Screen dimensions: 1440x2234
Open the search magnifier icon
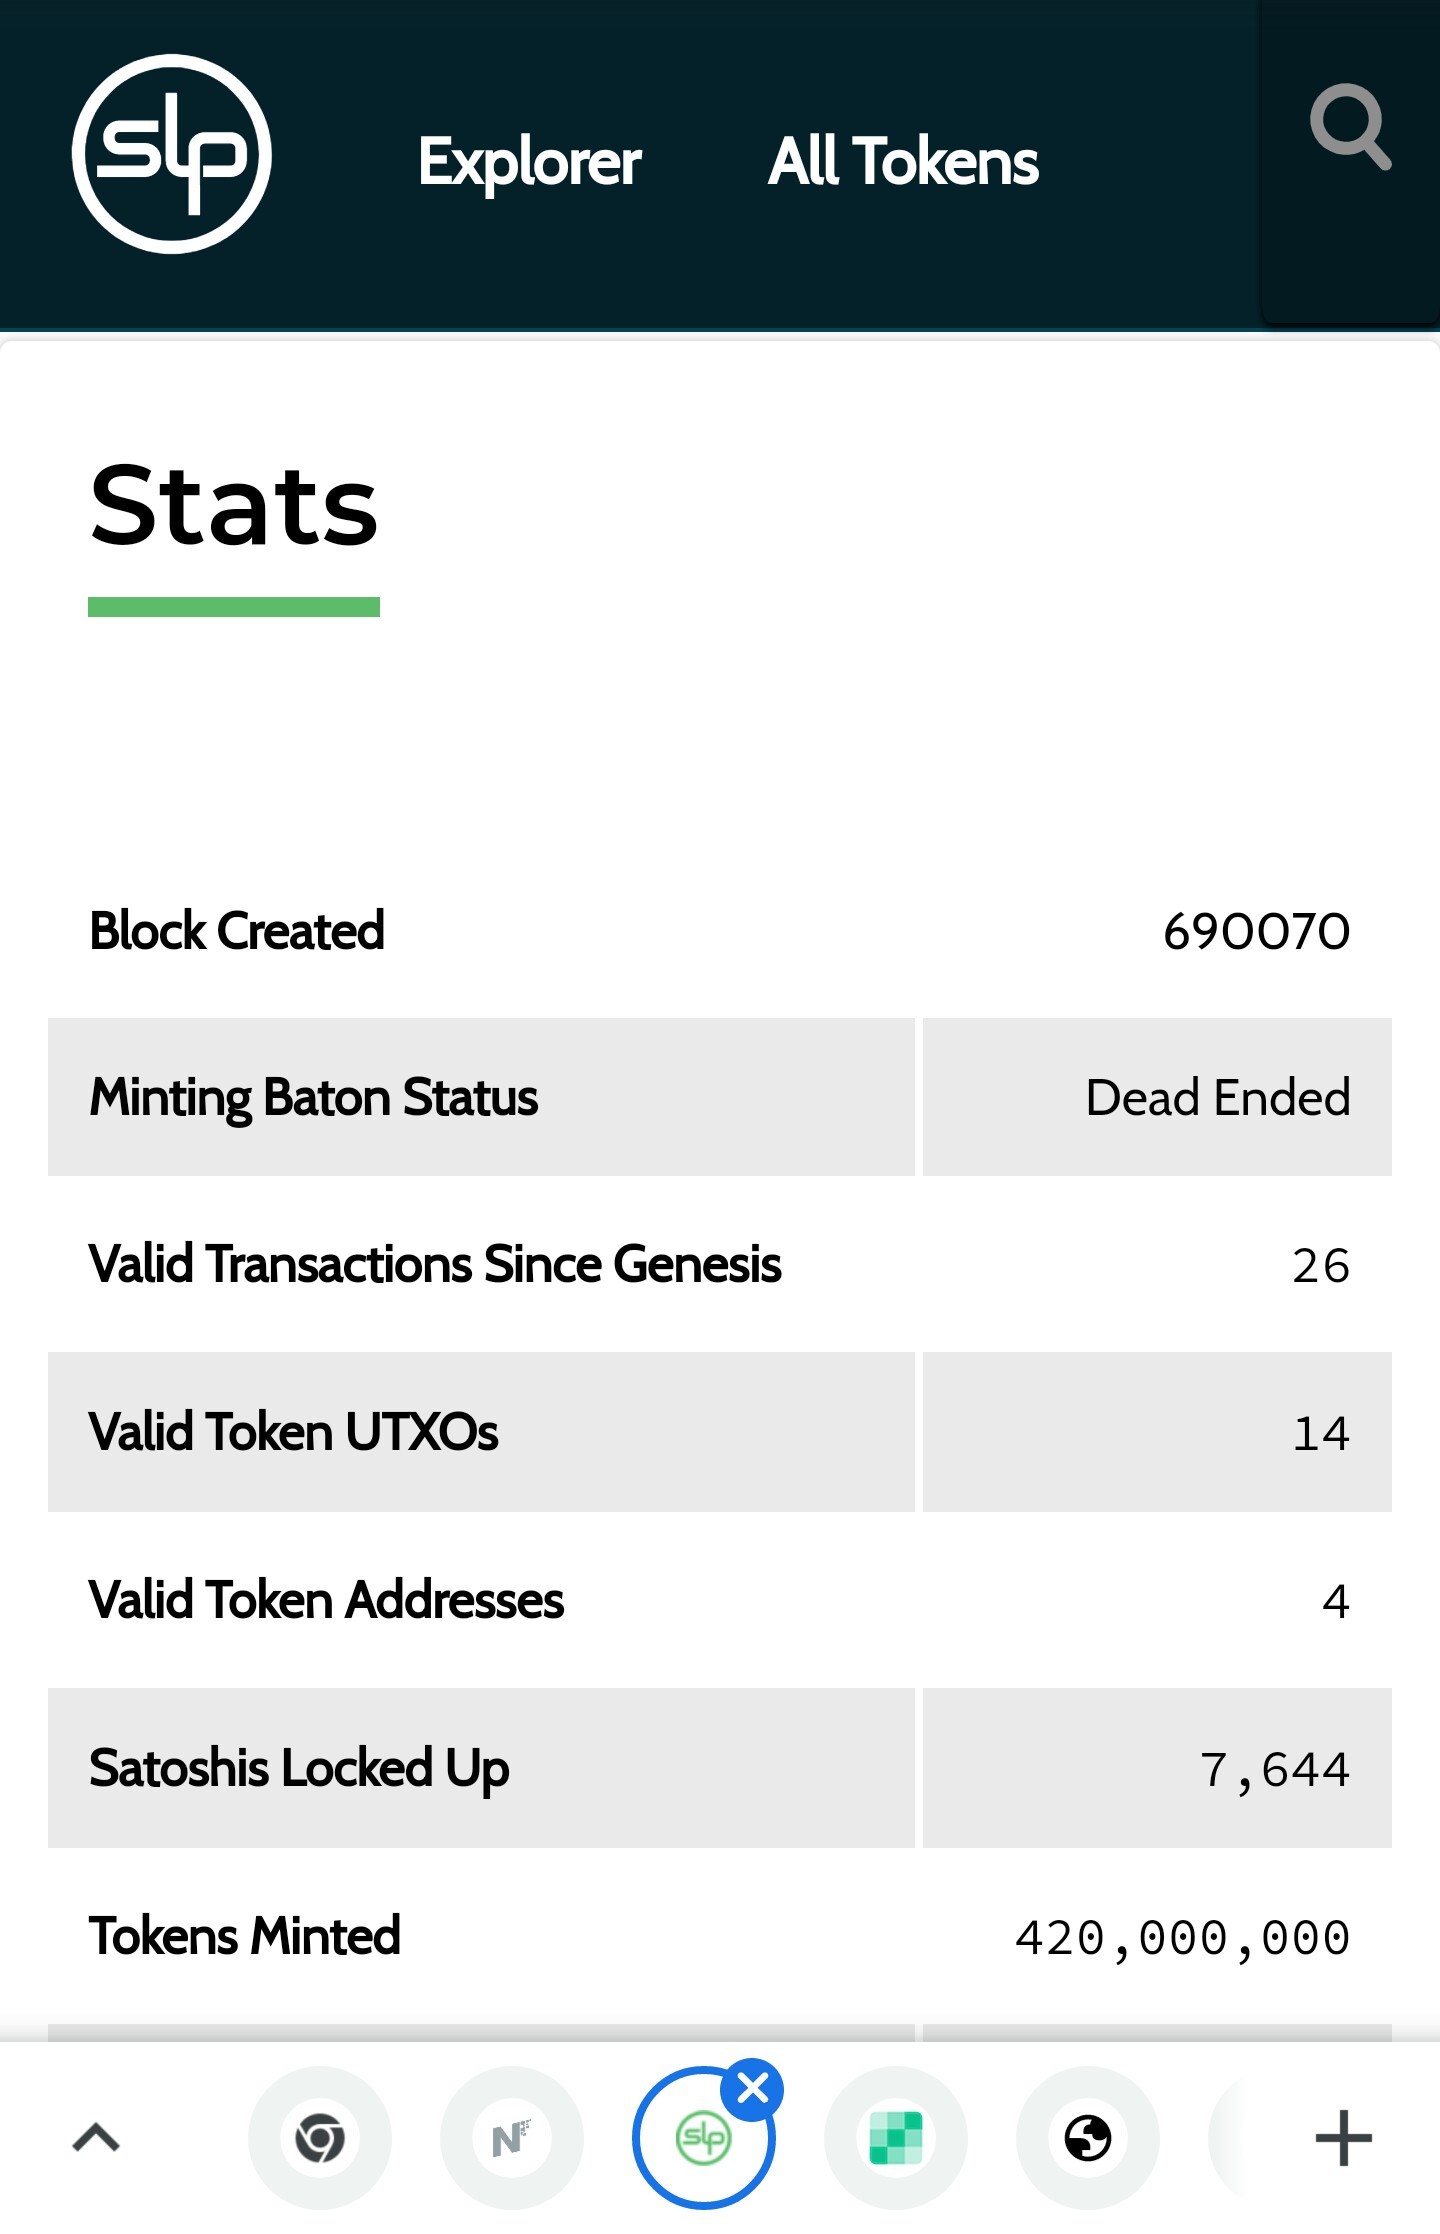point(1350,127)
